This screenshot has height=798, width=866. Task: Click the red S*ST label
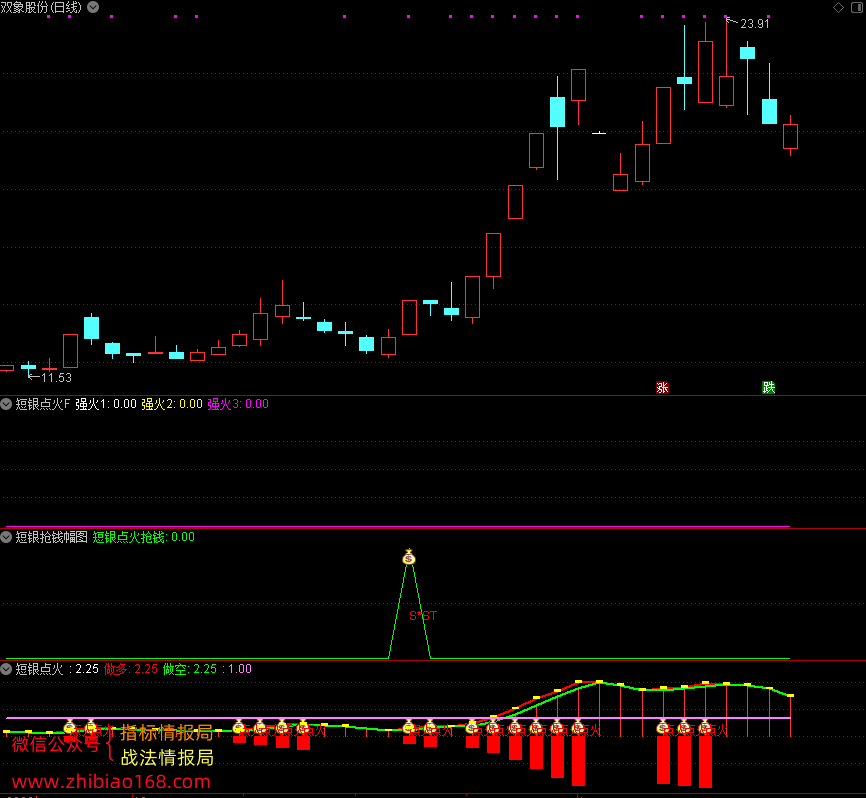click(x=423, y=616)
